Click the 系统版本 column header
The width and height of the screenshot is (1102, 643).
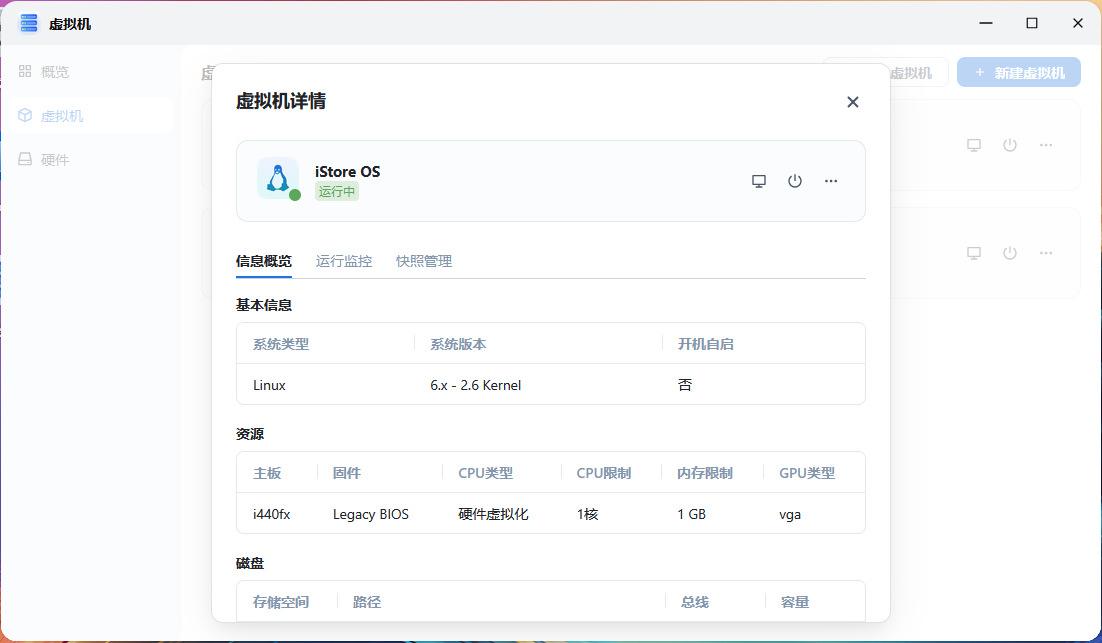[458, 344]
